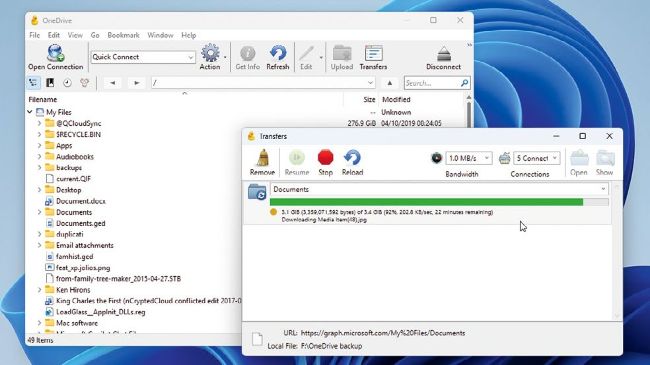Image resolution: width=650 pixels, height=365 pixels.
Task: Expand the Email attachments folder
Action: tap(39, 246)
